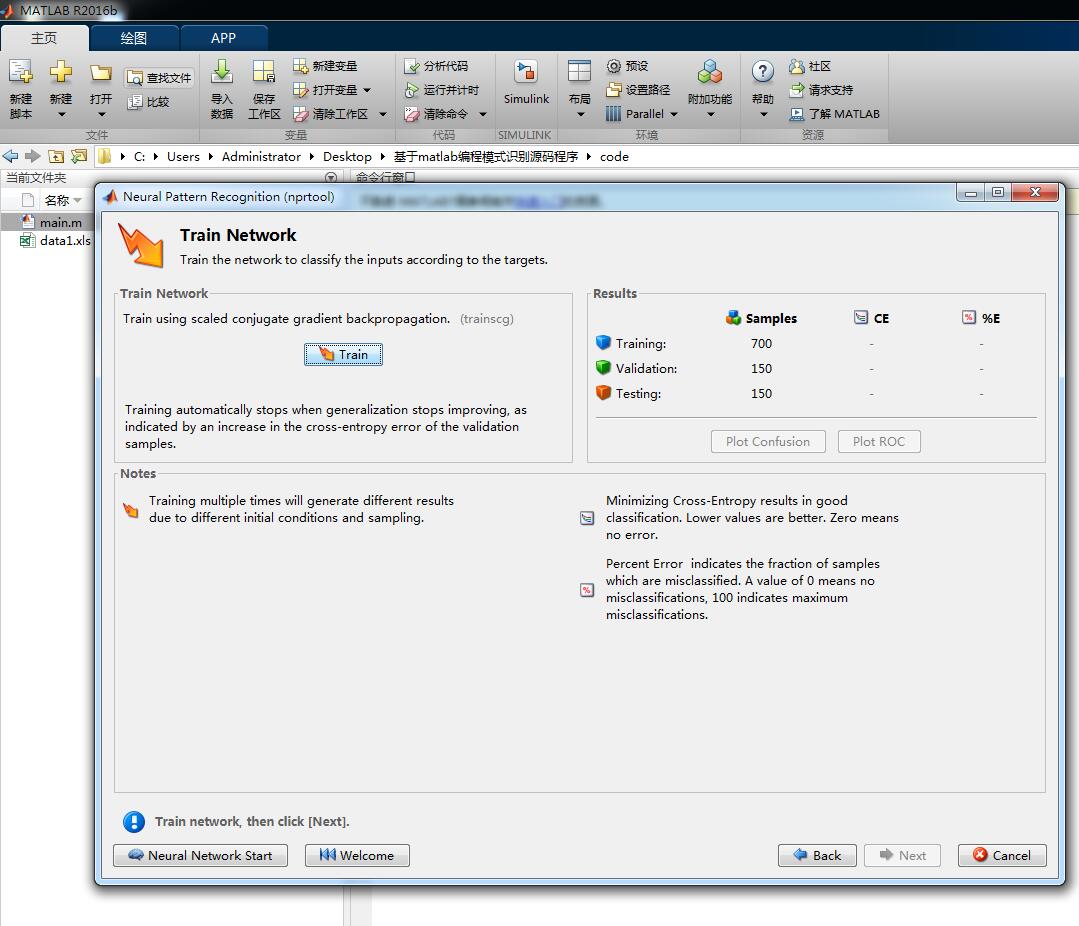This screenshot has height=926, width=1079.
Task: Click Users in the address path
Action: pyautogui.click(x=183, y=157)
